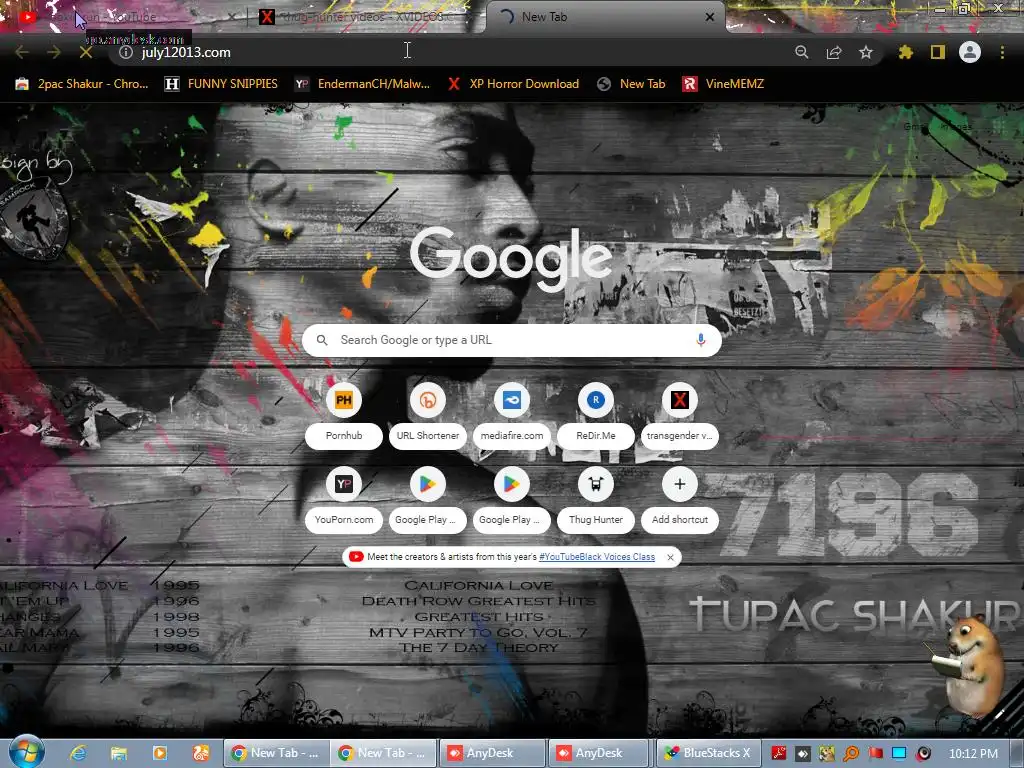Open Chrome's three-dot menu
The height and width of the screenshot is (768, 1024).
[x=1002, y=52]
